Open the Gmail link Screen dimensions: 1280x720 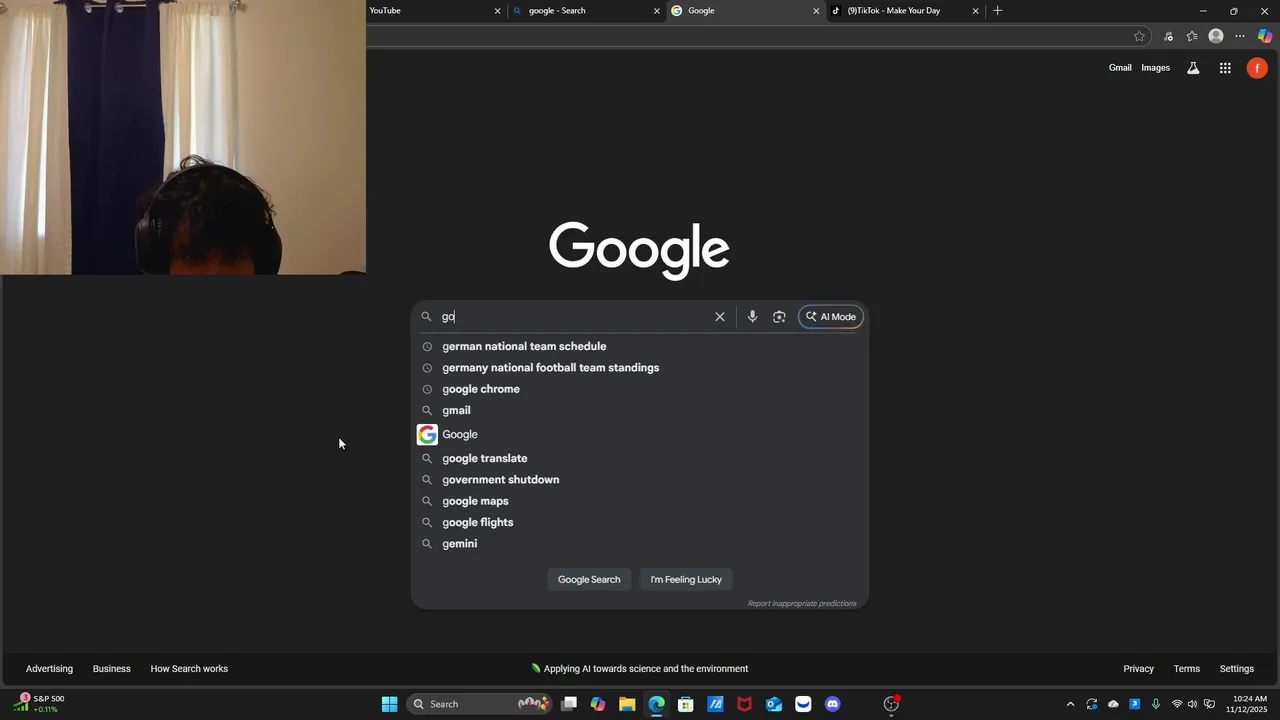tap(1120, 68)
